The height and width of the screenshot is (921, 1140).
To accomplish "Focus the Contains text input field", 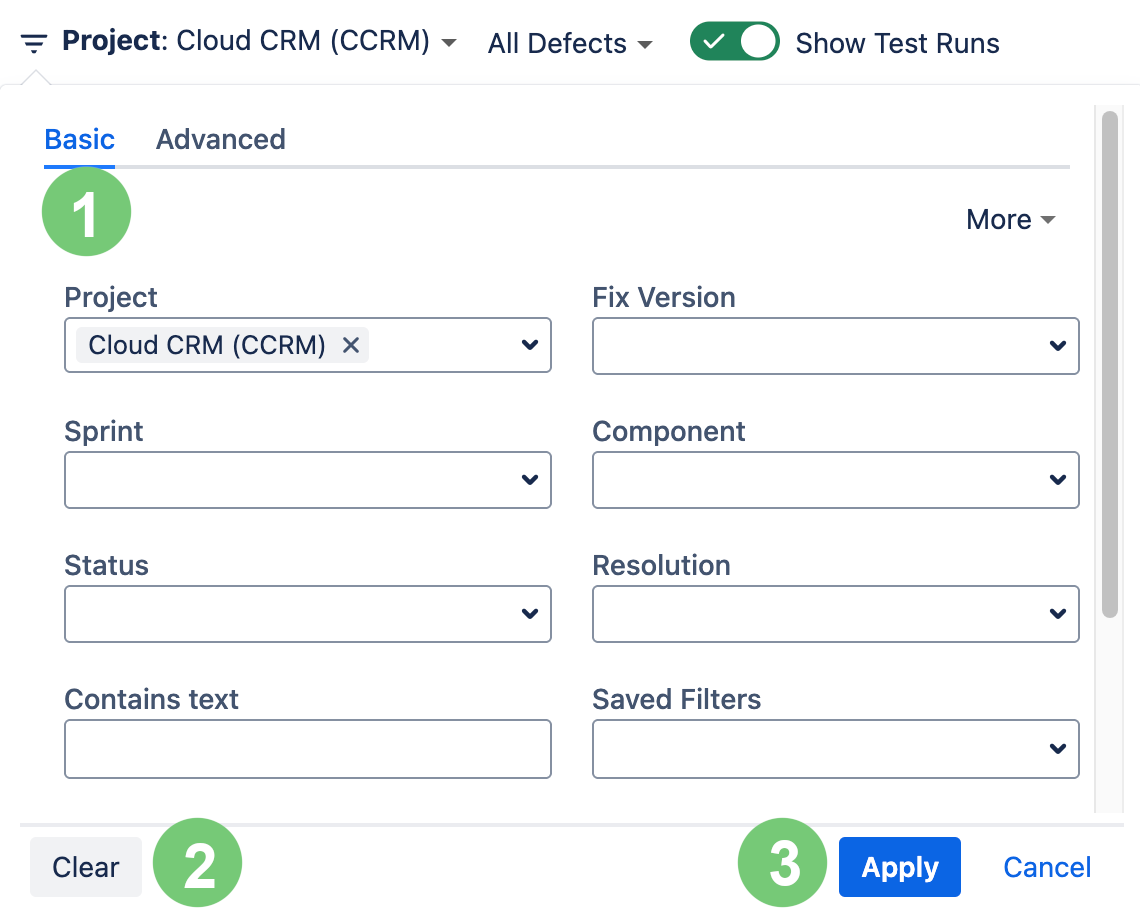I will coord(308,749).
